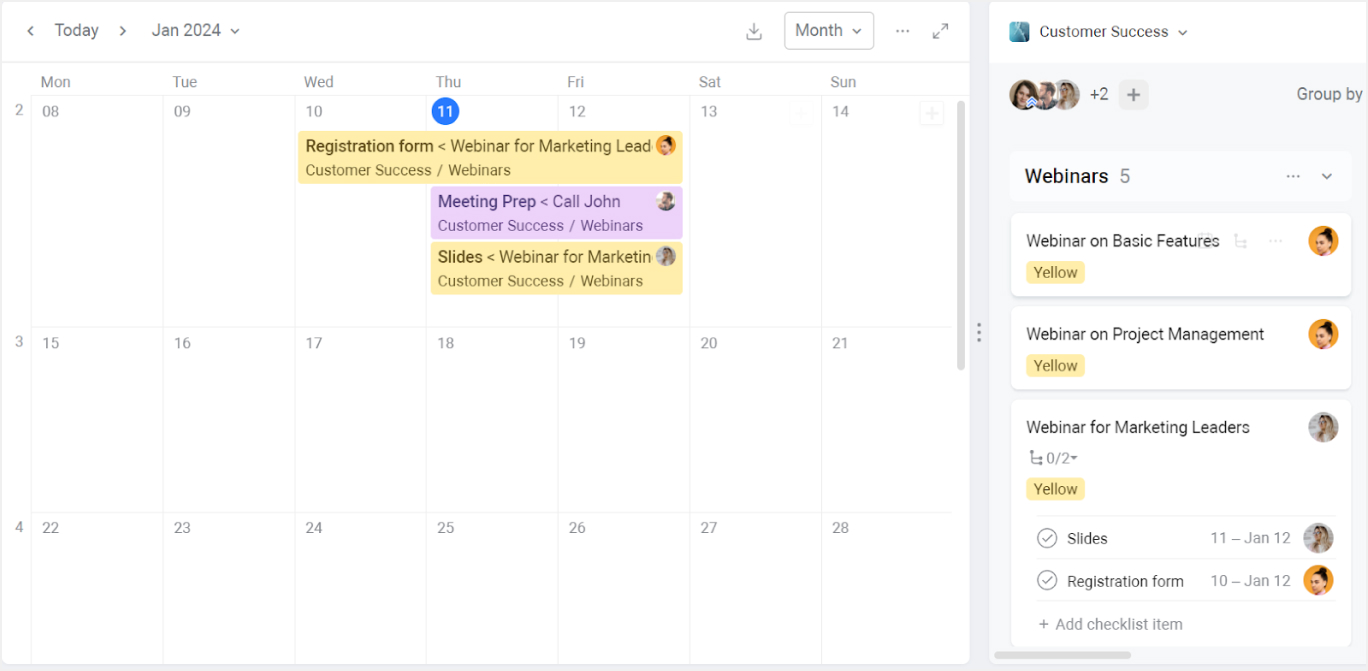This screenshot has width=1368, height=671.
Task: Mark Slides checklist item complete
Action: coord(1047,538)
